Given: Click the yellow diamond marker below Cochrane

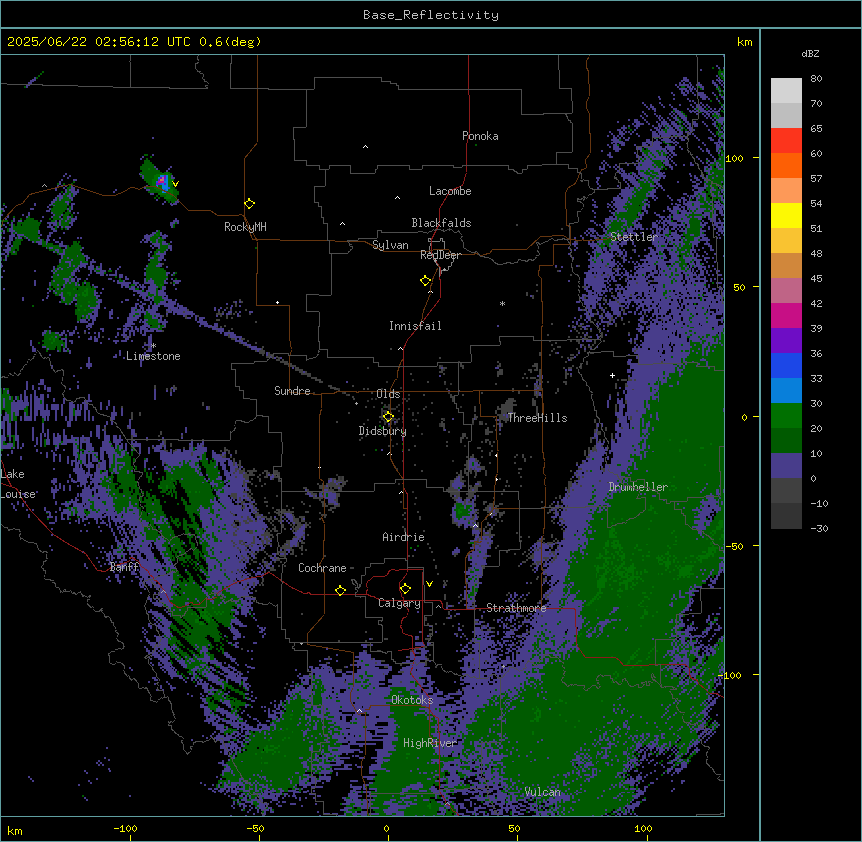Looking at the screenshot, I should 340,590.
